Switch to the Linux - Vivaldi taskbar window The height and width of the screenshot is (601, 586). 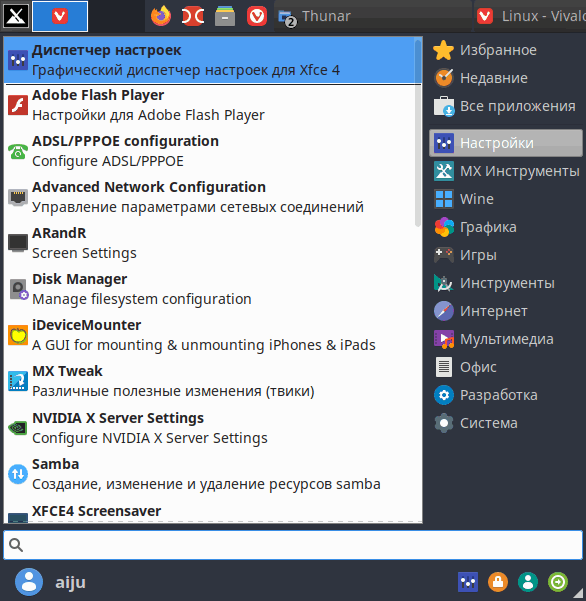pos(530,16)
